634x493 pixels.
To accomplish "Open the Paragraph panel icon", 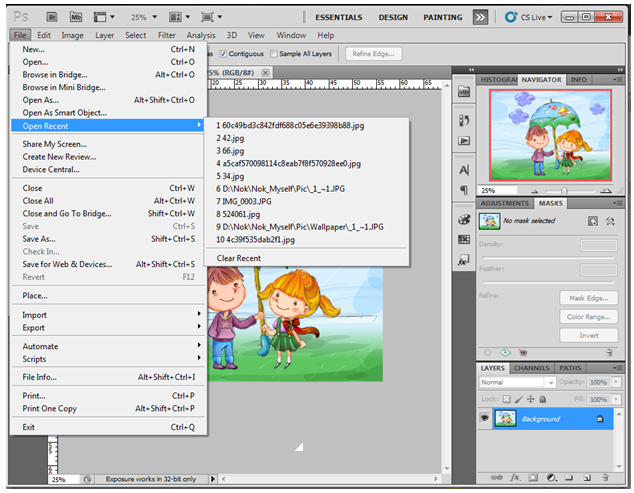I will pos(463,189).
